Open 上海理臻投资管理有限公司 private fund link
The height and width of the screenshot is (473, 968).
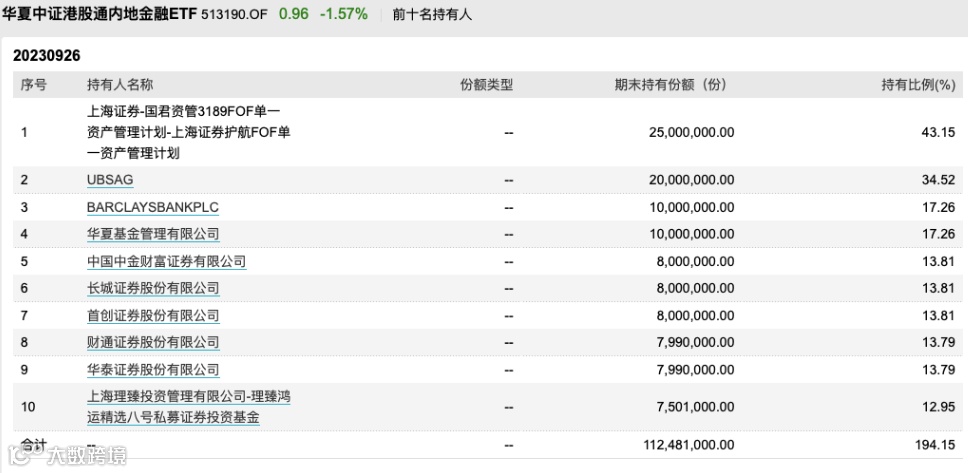(188, 407)
